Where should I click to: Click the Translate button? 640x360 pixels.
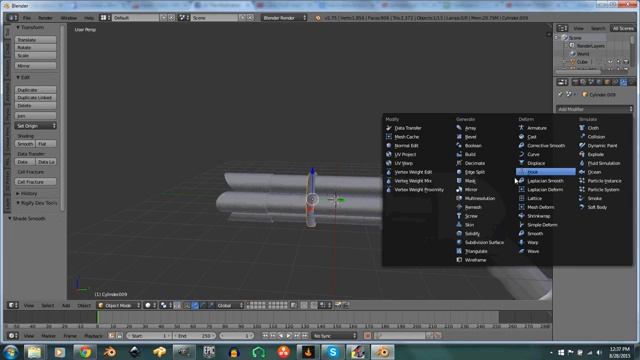36,40
